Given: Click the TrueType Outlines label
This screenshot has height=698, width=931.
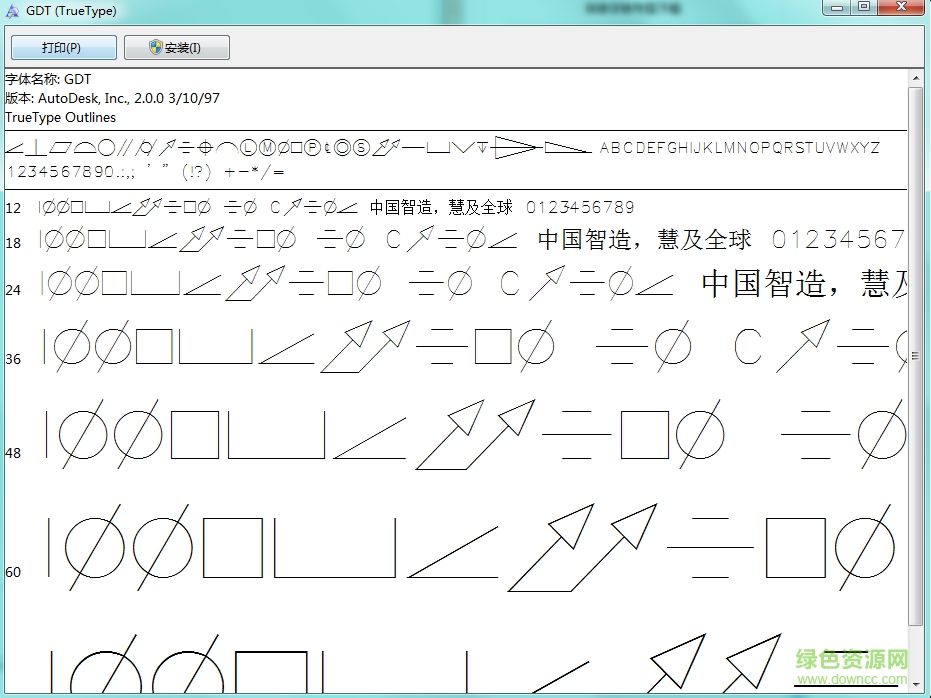Looking at the screenshot, I should [x=59, y=117].
